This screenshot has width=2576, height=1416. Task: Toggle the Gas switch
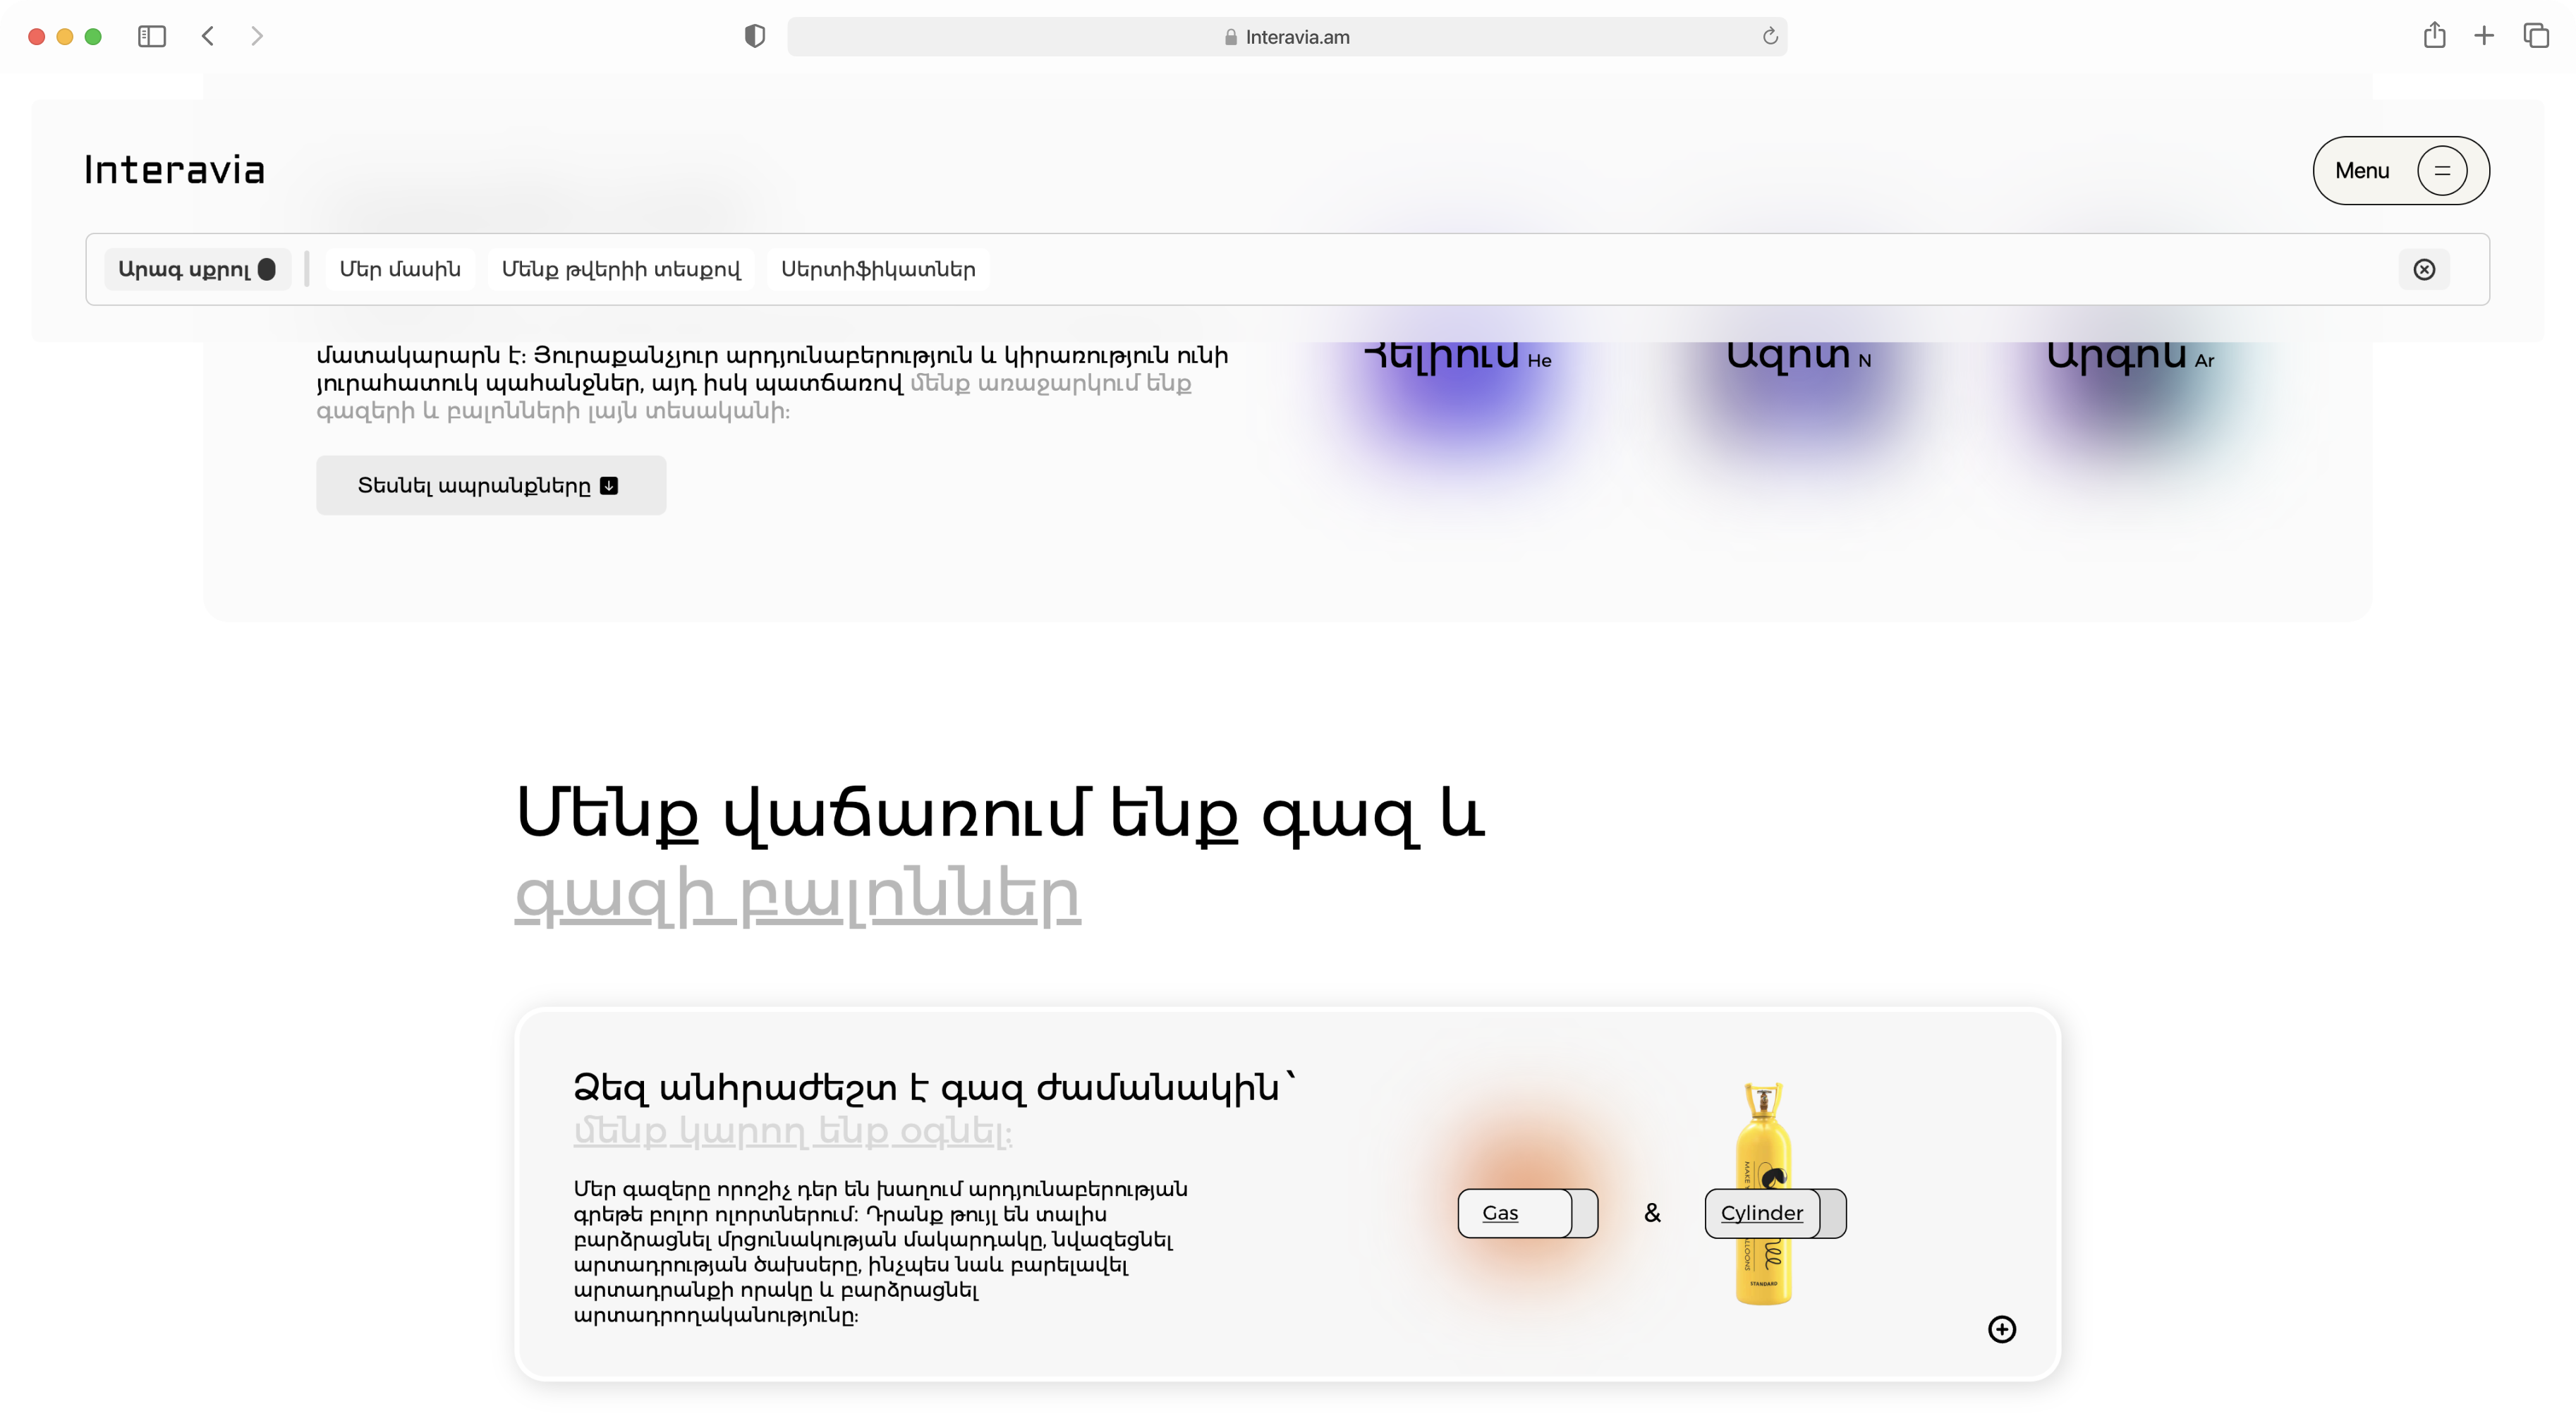click(1527, 1213)
